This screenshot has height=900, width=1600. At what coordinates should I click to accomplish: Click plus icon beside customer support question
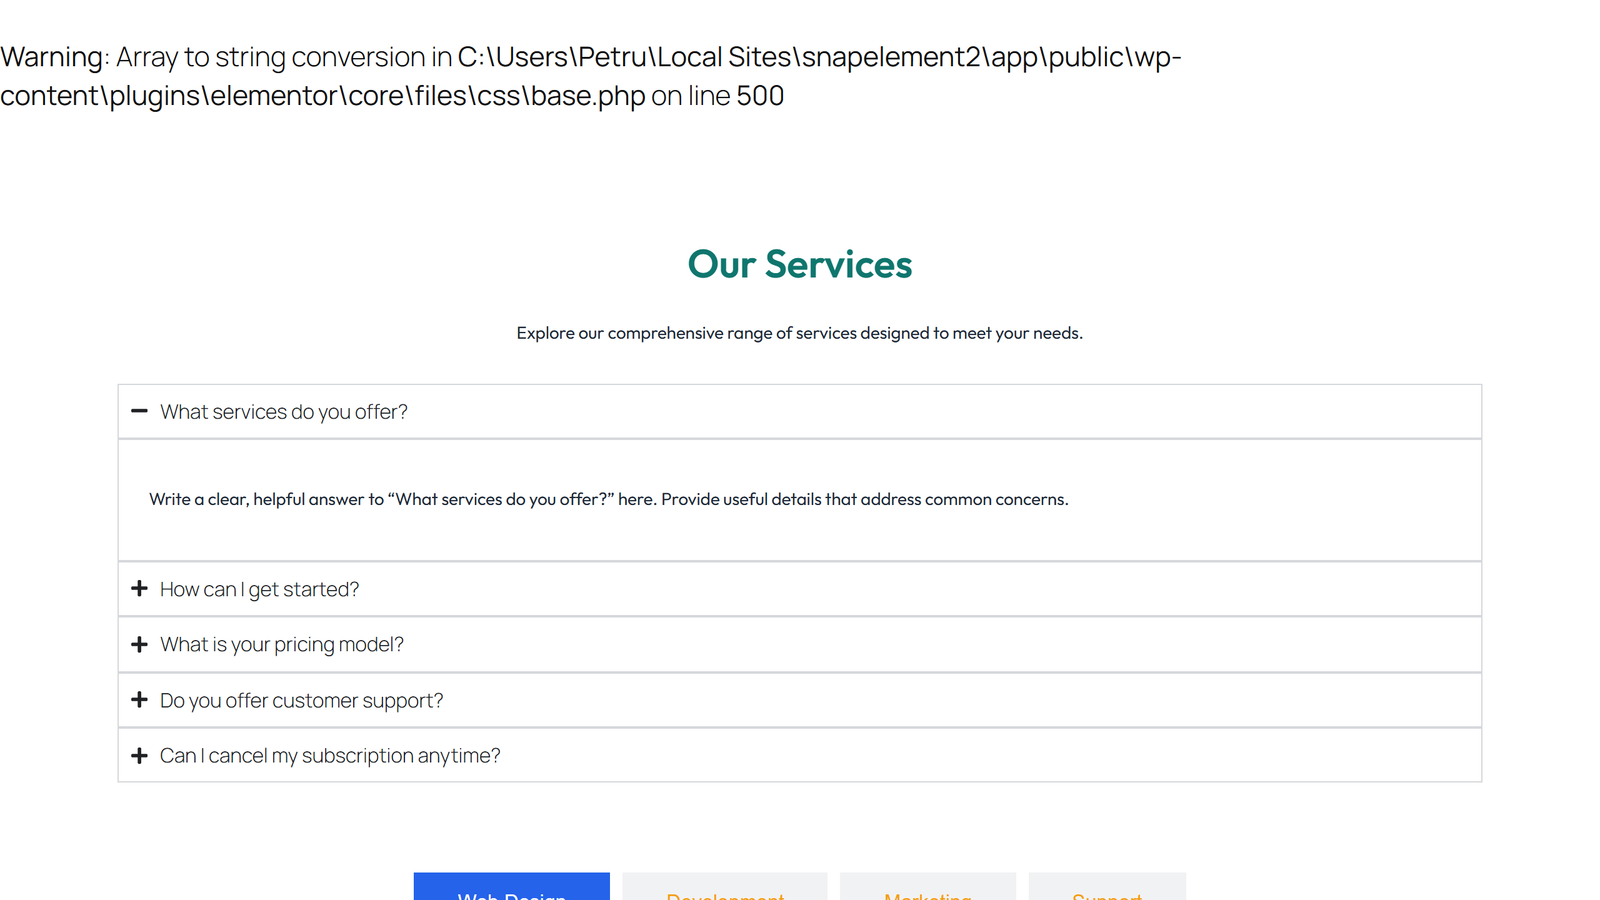tap(139, 700)
